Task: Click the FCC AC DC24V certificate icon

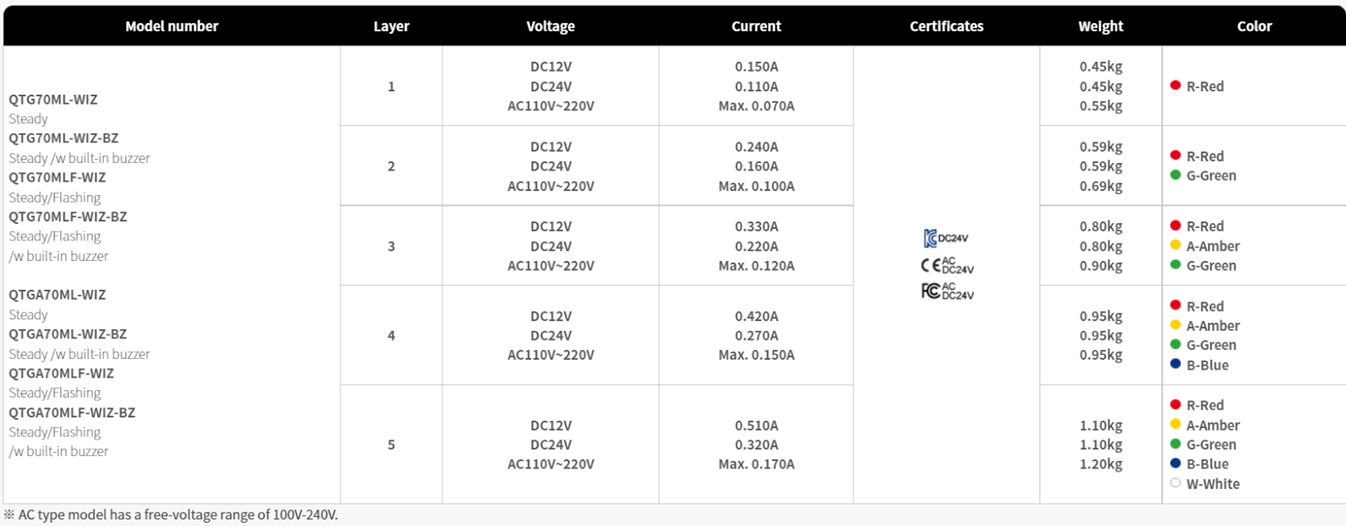Action: [x=946, y=291]
